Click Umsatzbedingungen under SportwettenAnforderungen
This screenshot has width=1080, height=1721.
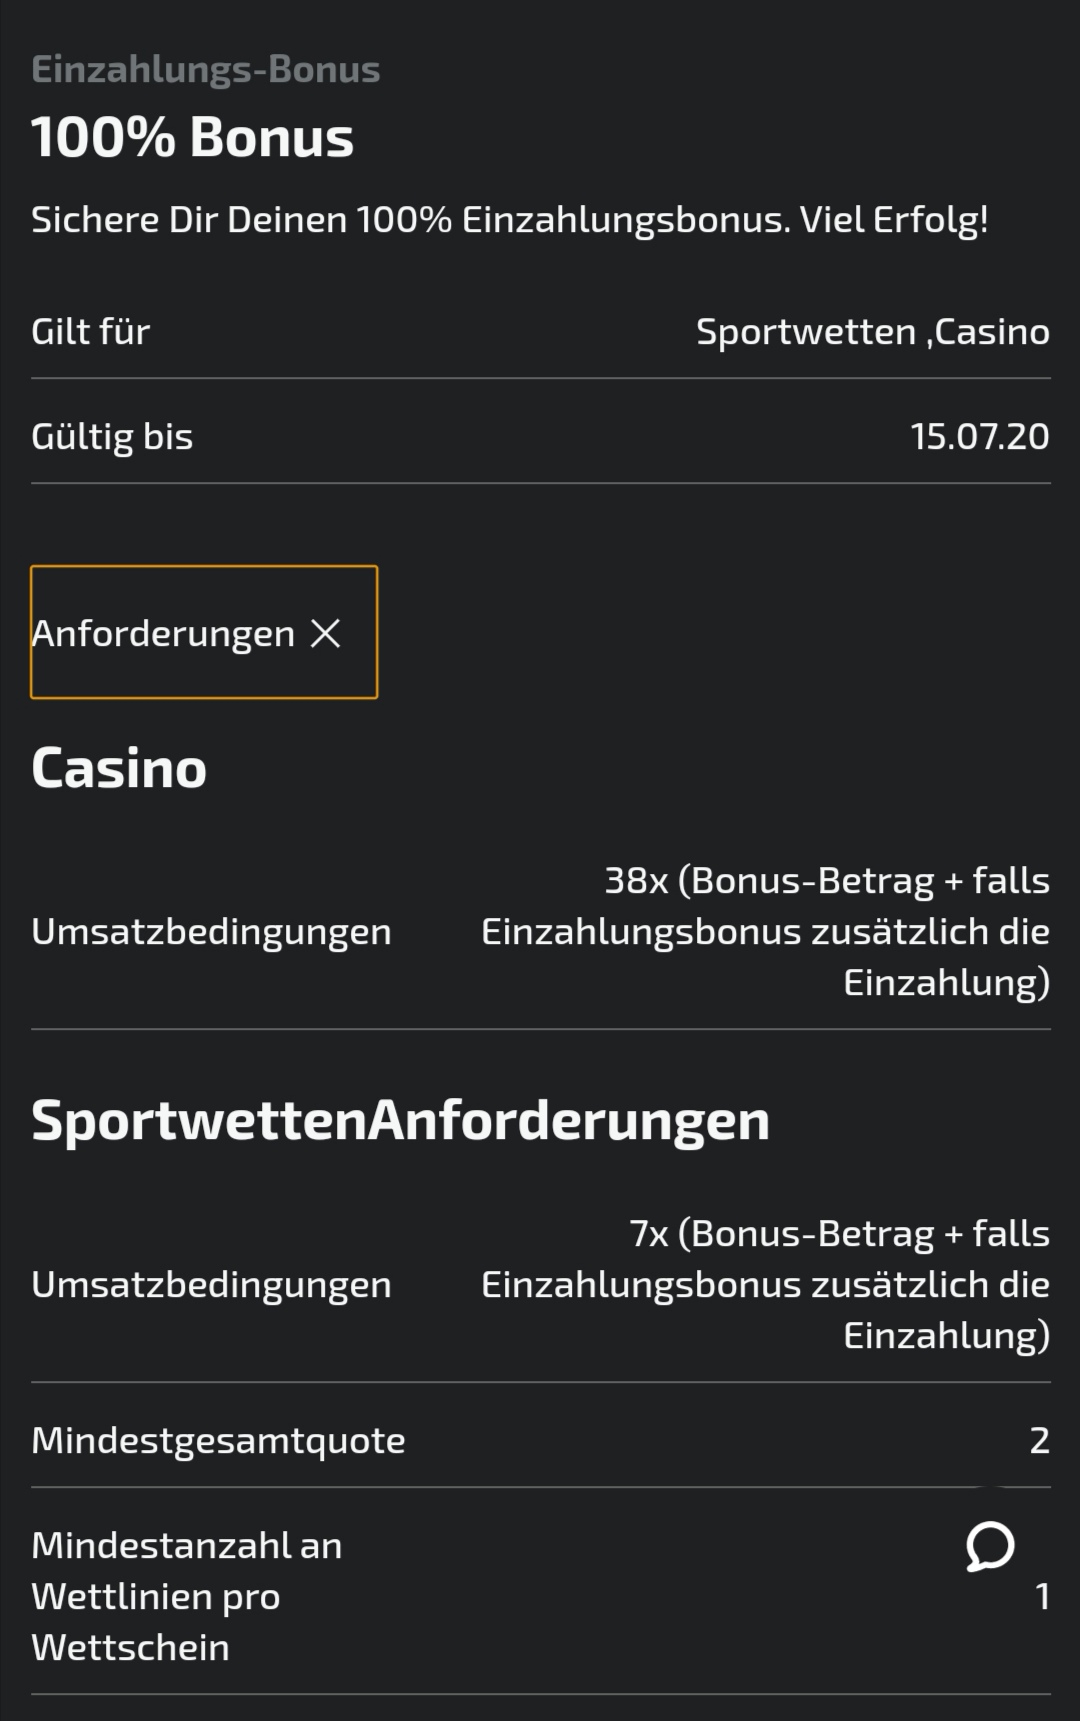pyautogui.click(x=211, y=1284)
